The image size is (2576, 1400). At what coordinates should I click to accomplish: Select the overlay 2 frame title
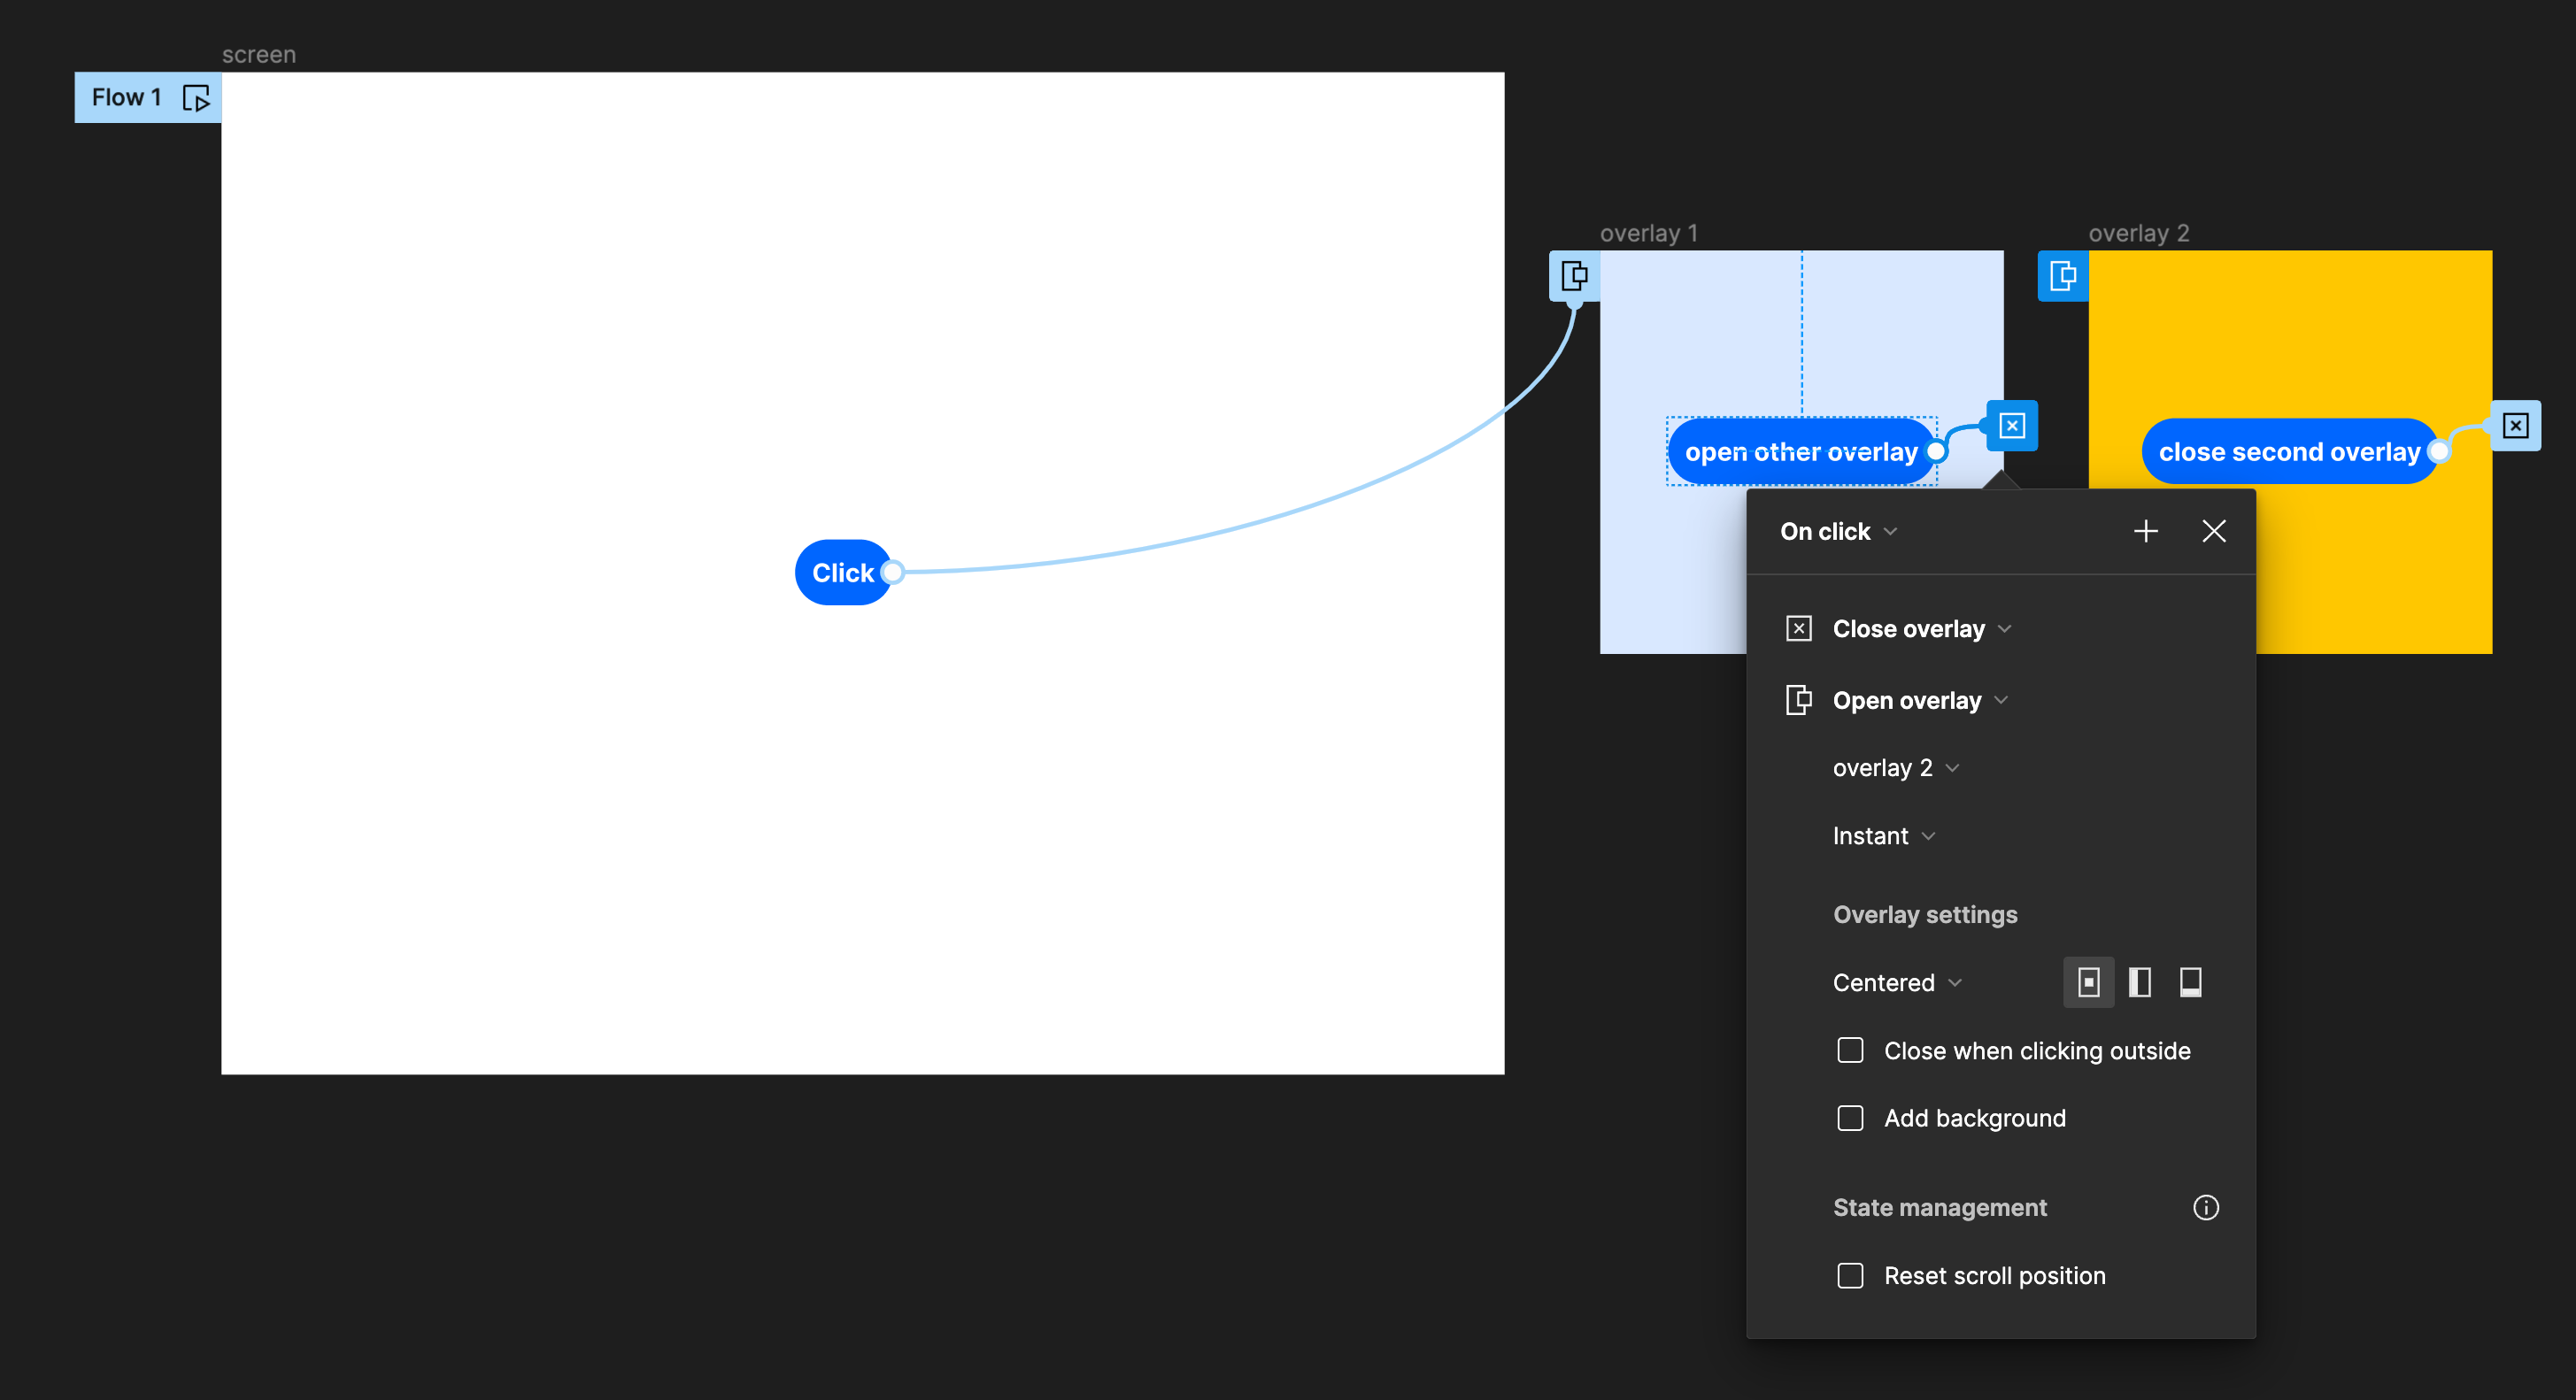click(2139, 233)
